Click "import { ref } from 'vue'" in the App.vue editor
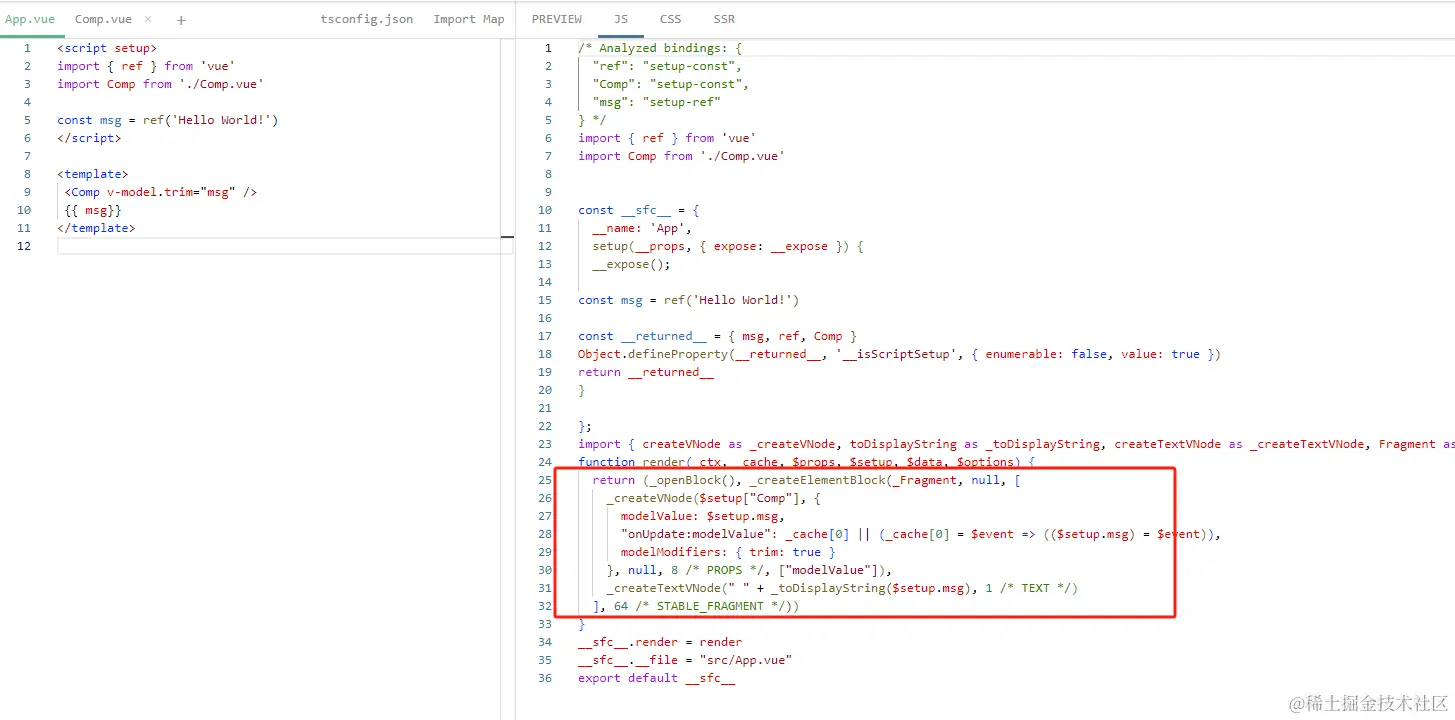Viewport: 1455px width, 720px height. click(x=146, y=66)
